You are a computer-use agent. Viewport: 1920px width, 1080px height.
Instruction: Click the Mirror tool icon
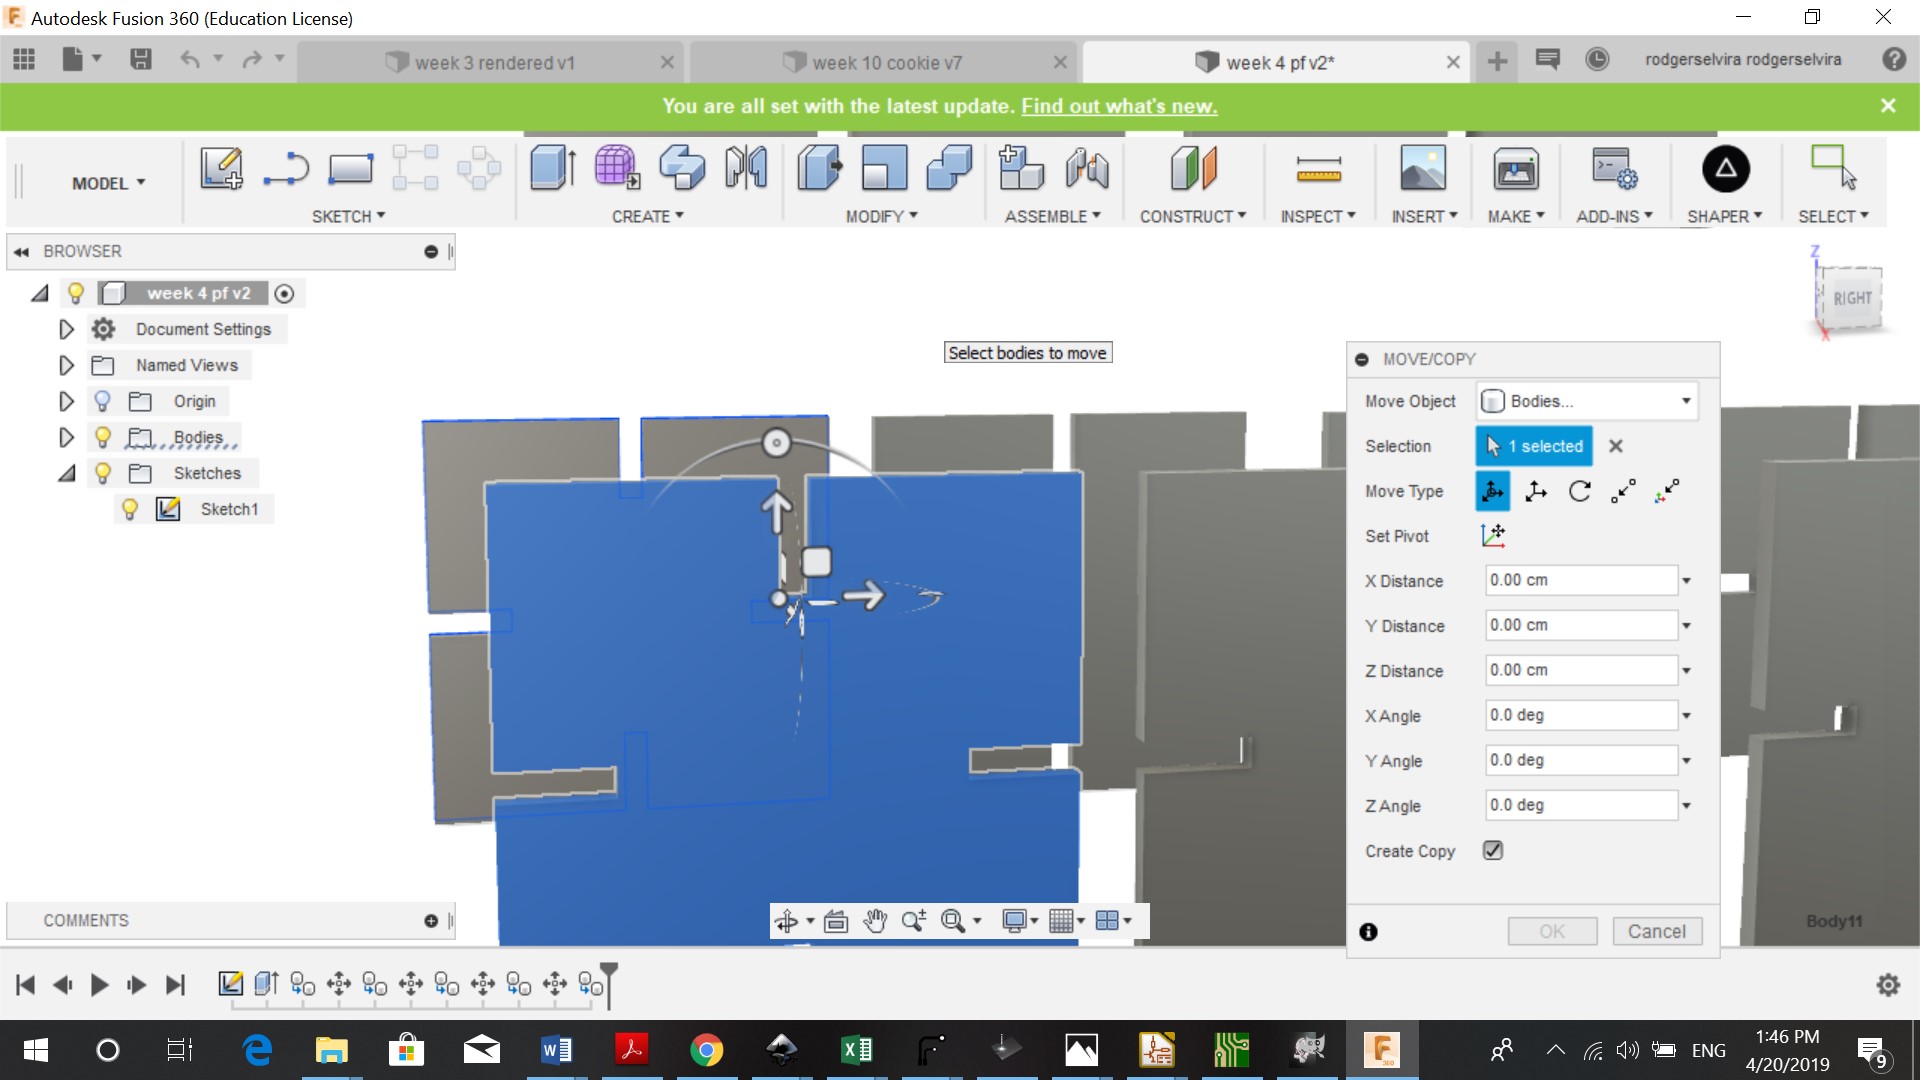point(746,168)
